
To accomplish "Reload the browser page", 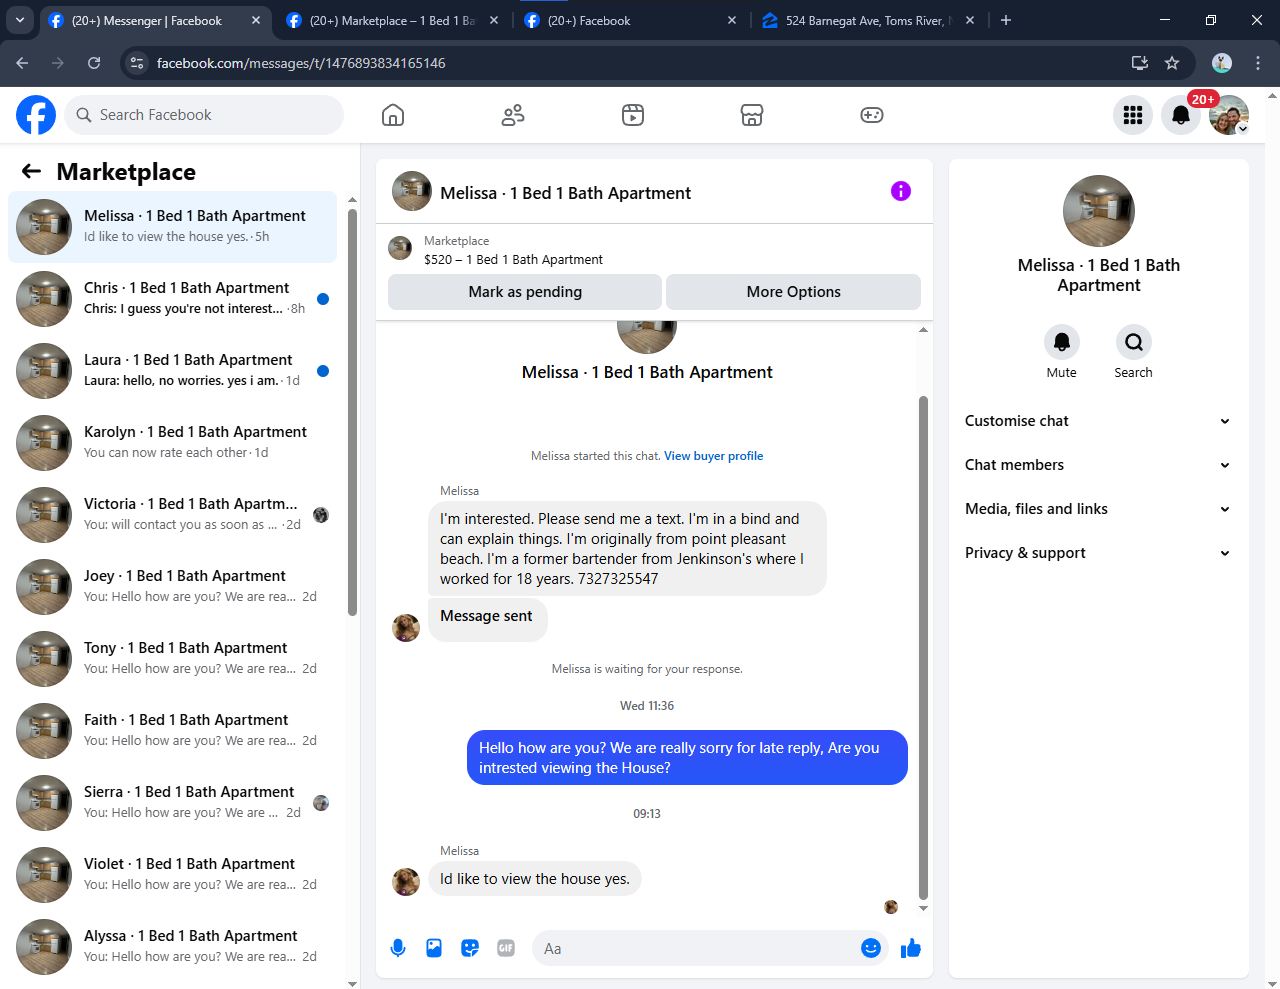I will point(94,63).
